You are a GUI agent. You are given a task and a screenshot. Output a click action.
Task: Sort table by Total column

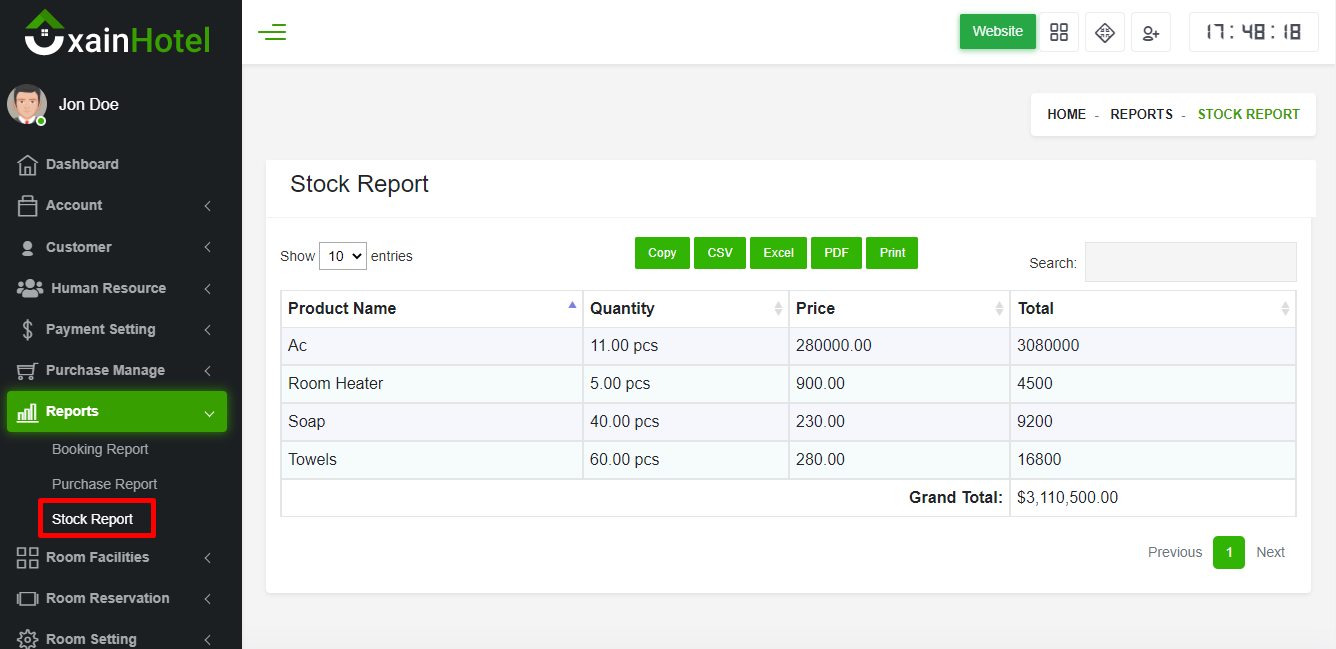pyautogui.click(x=1152, y=308)
